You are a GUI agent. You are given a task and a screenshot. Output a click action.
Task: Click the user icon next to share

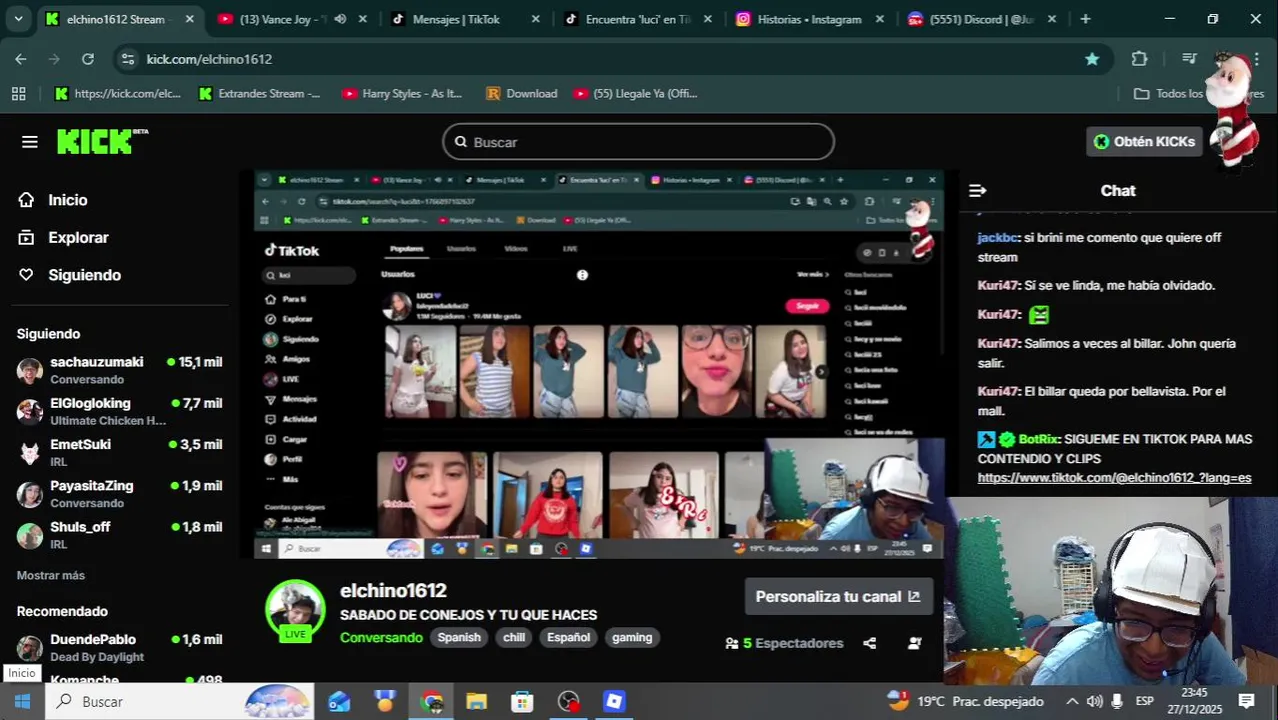pos(914,643)
